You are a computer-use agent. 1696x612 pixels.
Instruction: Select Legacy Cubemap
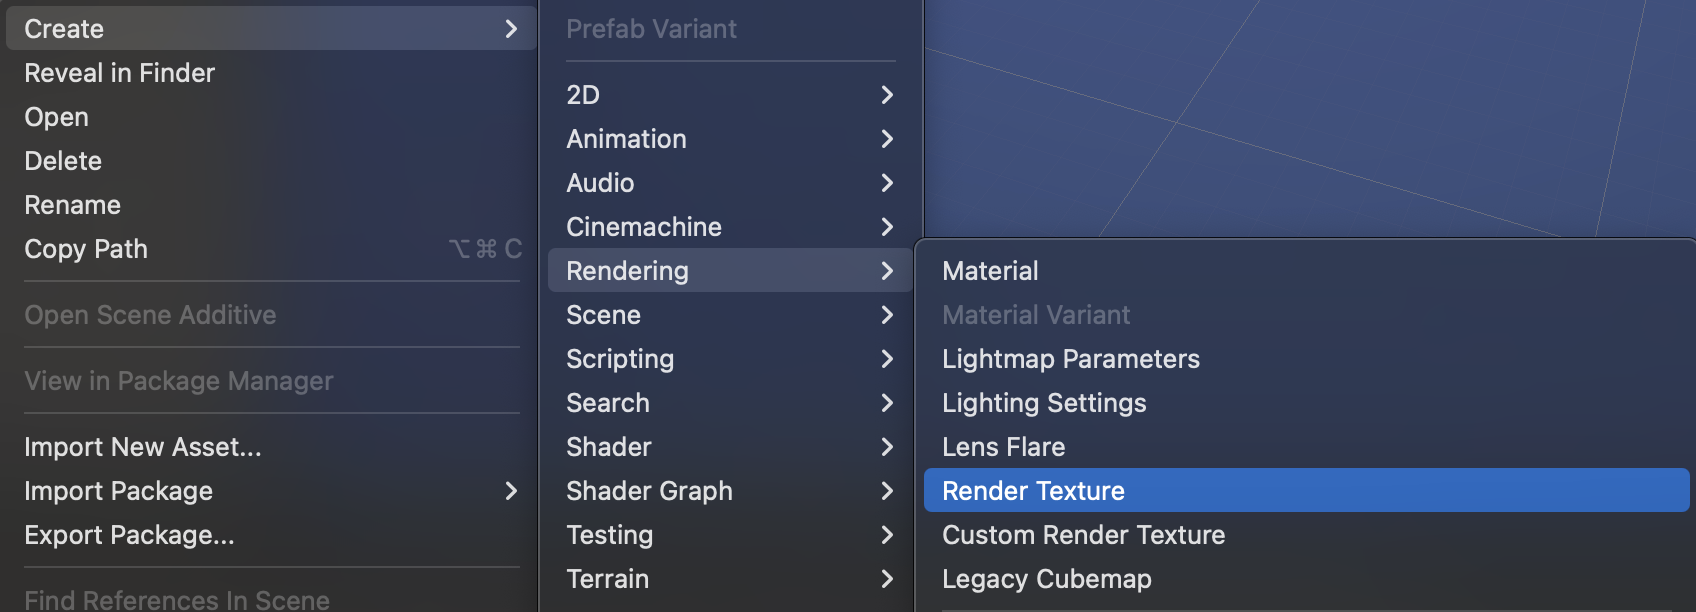tap(1045, 578)
